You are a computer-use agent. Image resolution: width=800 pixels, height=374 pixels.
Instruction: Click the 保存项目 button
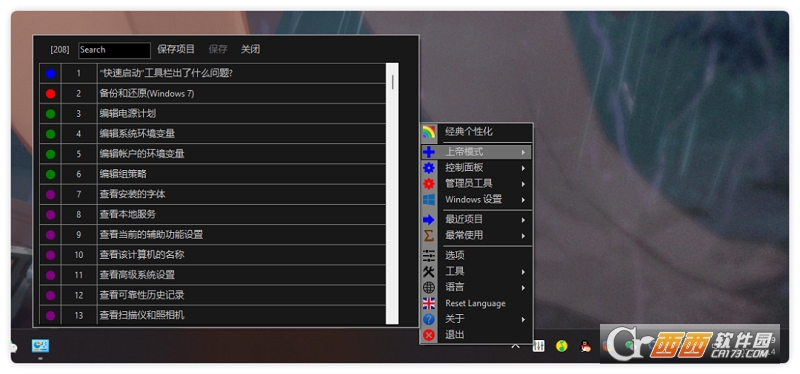click(x=176, y=49)
